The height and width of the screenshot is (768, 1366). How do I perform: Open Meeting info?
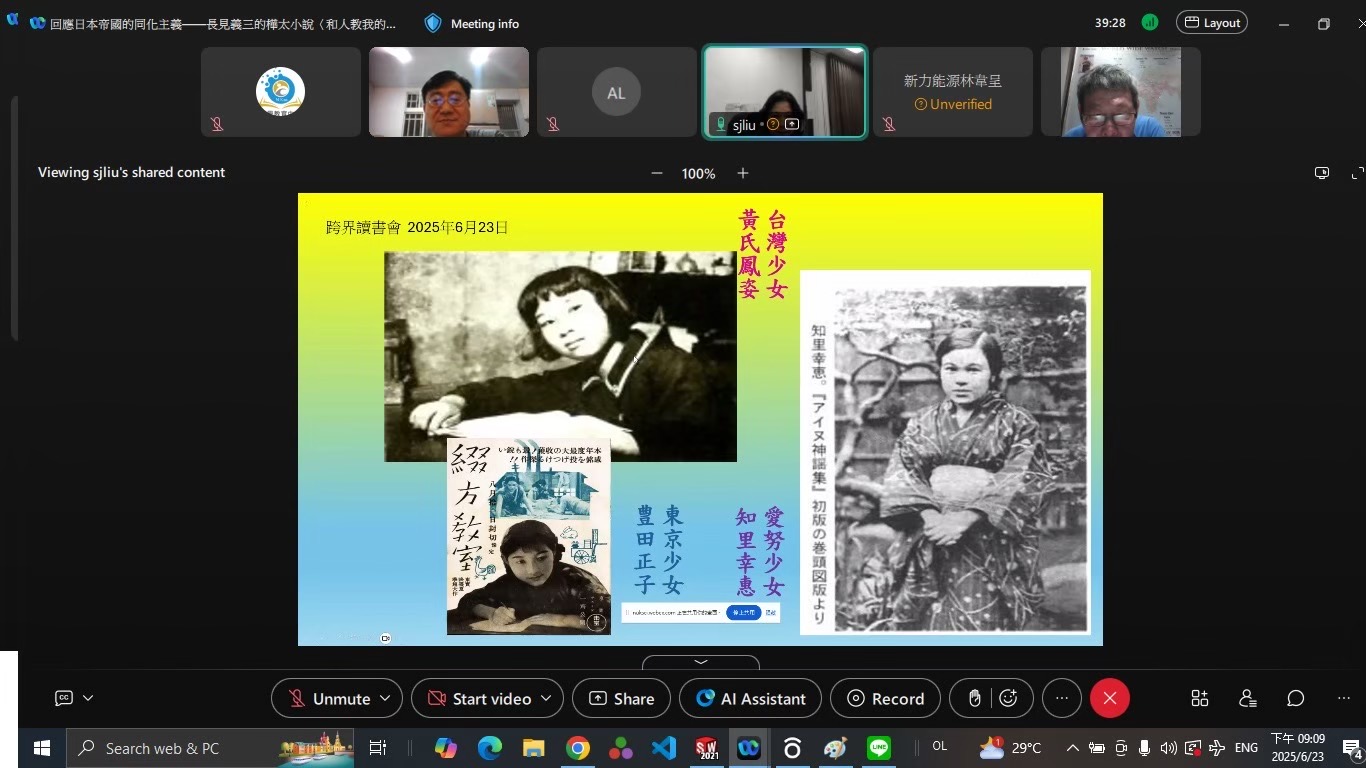click(472, 23)
